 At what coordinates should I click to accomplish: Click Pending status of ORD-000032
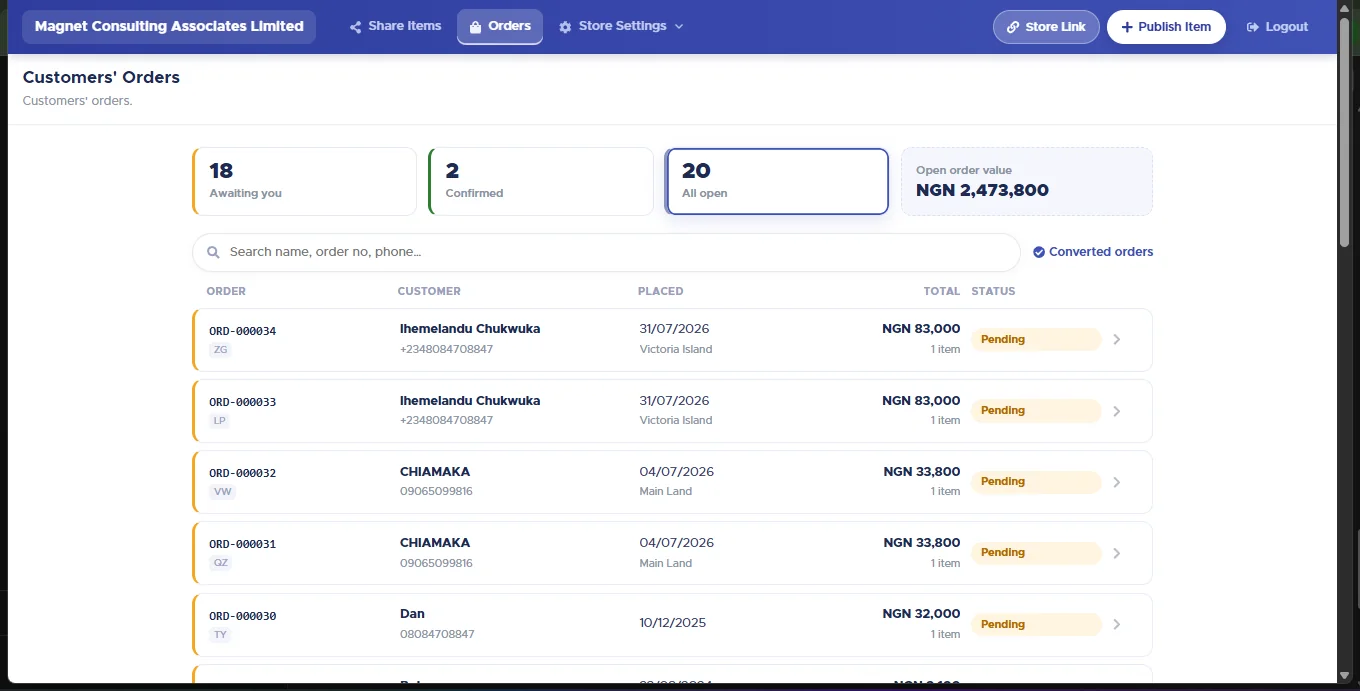1036,482
